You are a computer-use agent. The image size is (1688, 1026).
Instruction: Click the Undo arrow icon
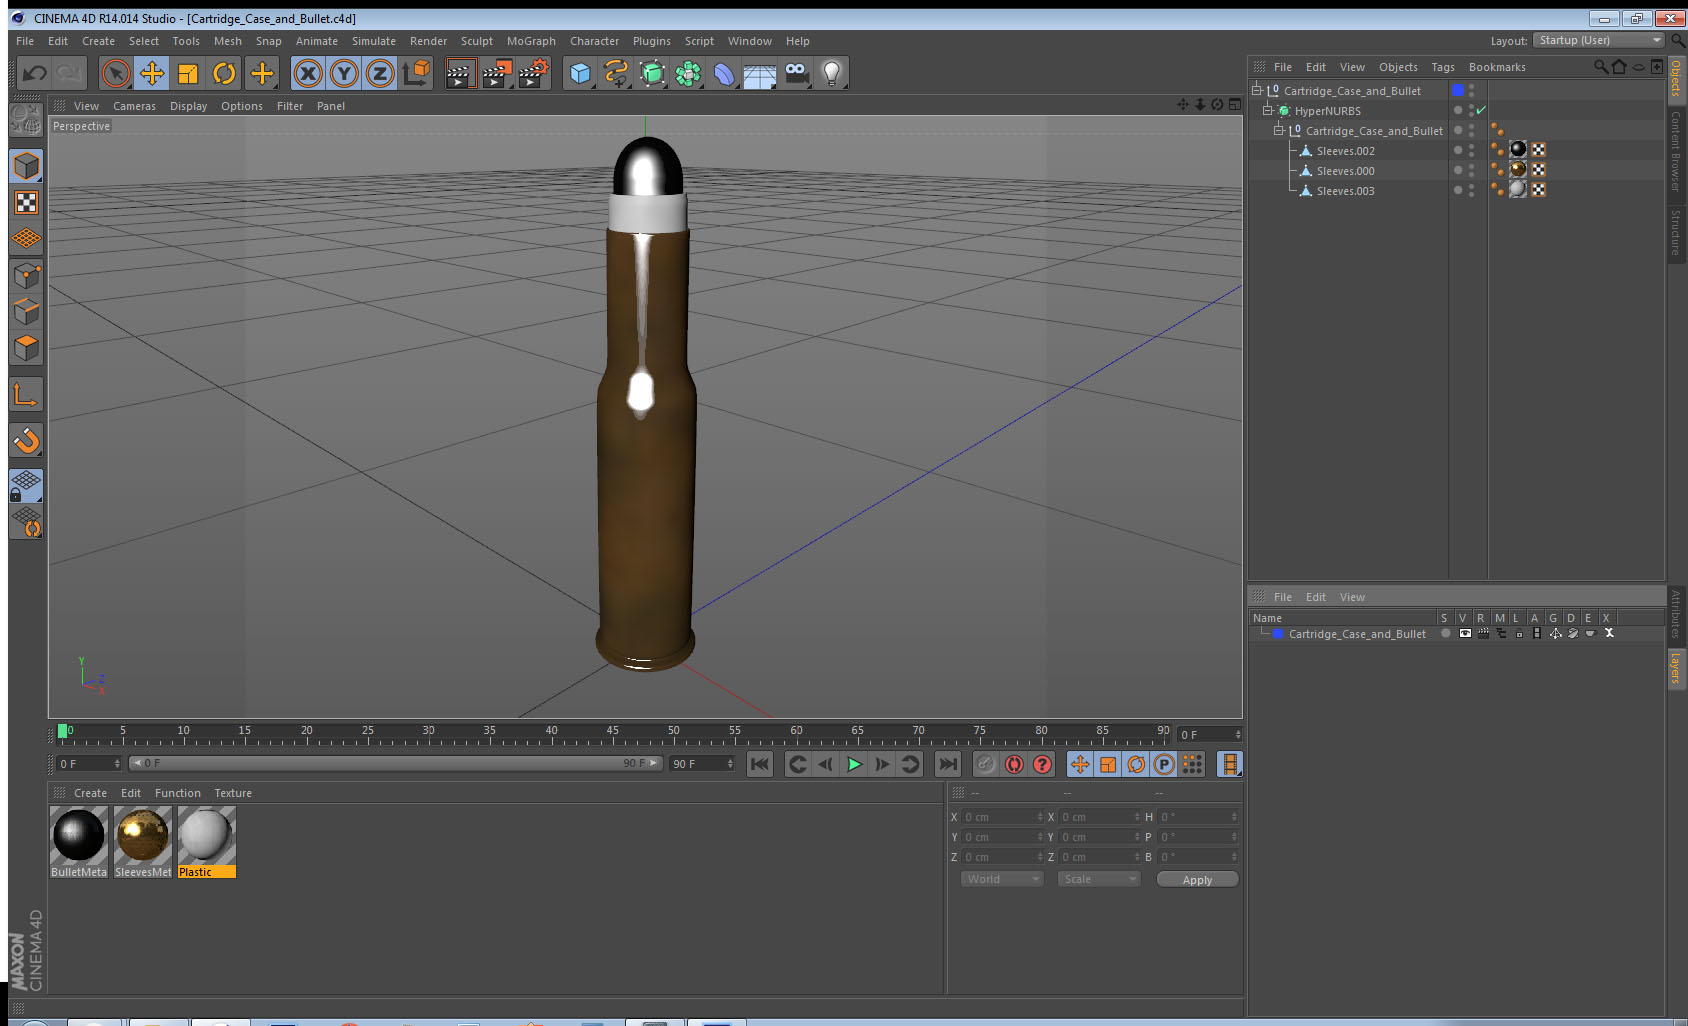click(35, 73)
